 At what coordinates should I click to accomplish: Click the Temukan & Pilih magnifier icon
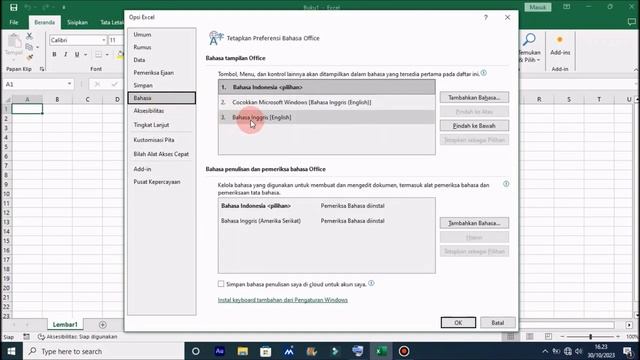click(529, 40)
